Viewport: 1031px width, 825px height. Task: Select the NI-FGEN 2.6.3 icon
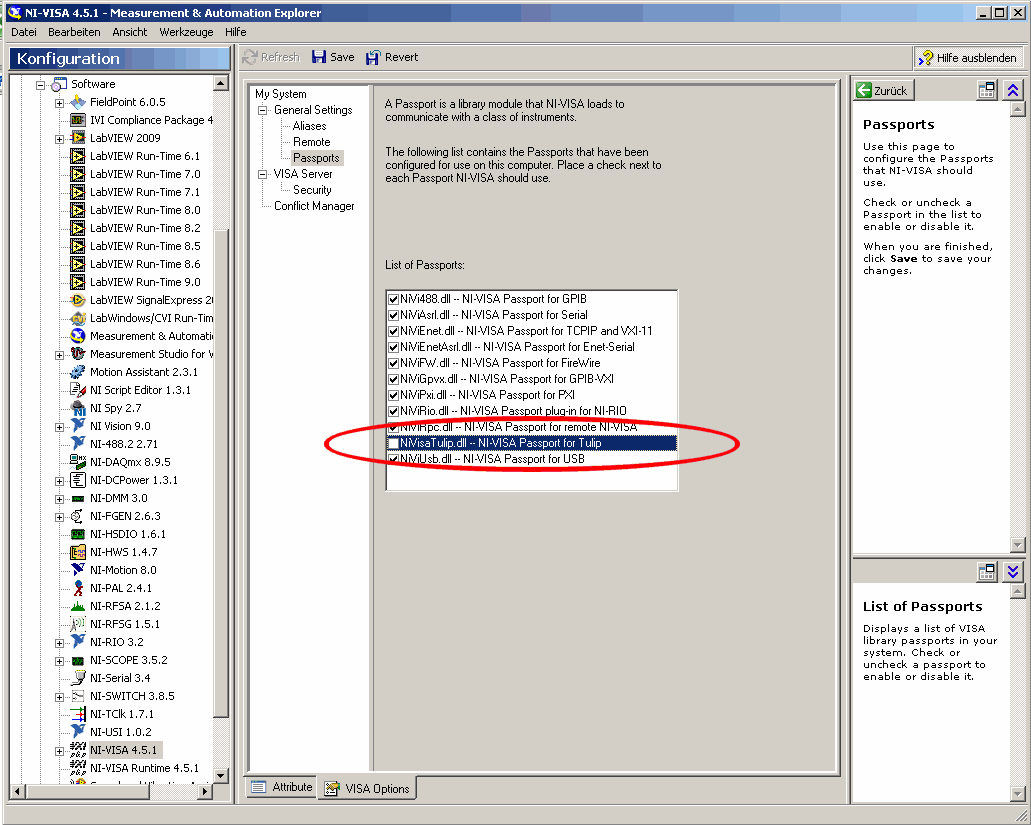[x=78, y=516]
